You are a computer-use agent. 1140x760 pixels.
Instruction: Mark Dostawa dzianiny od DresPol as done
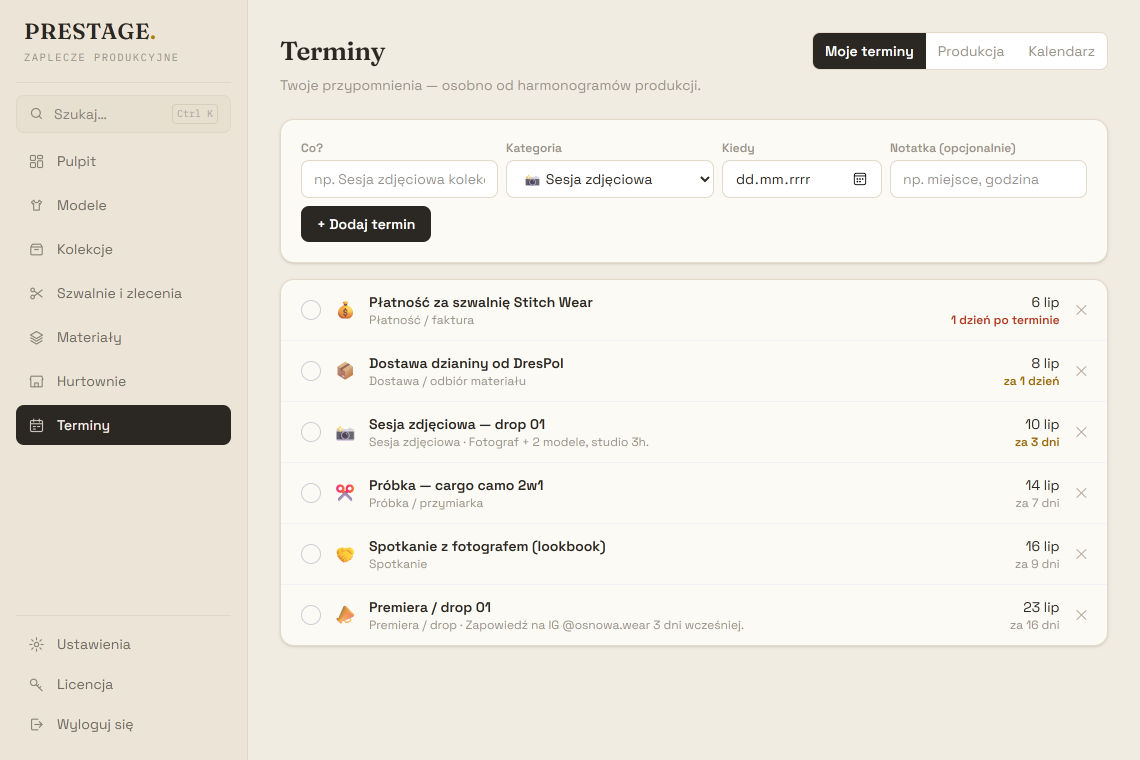[x=311, y=371]
